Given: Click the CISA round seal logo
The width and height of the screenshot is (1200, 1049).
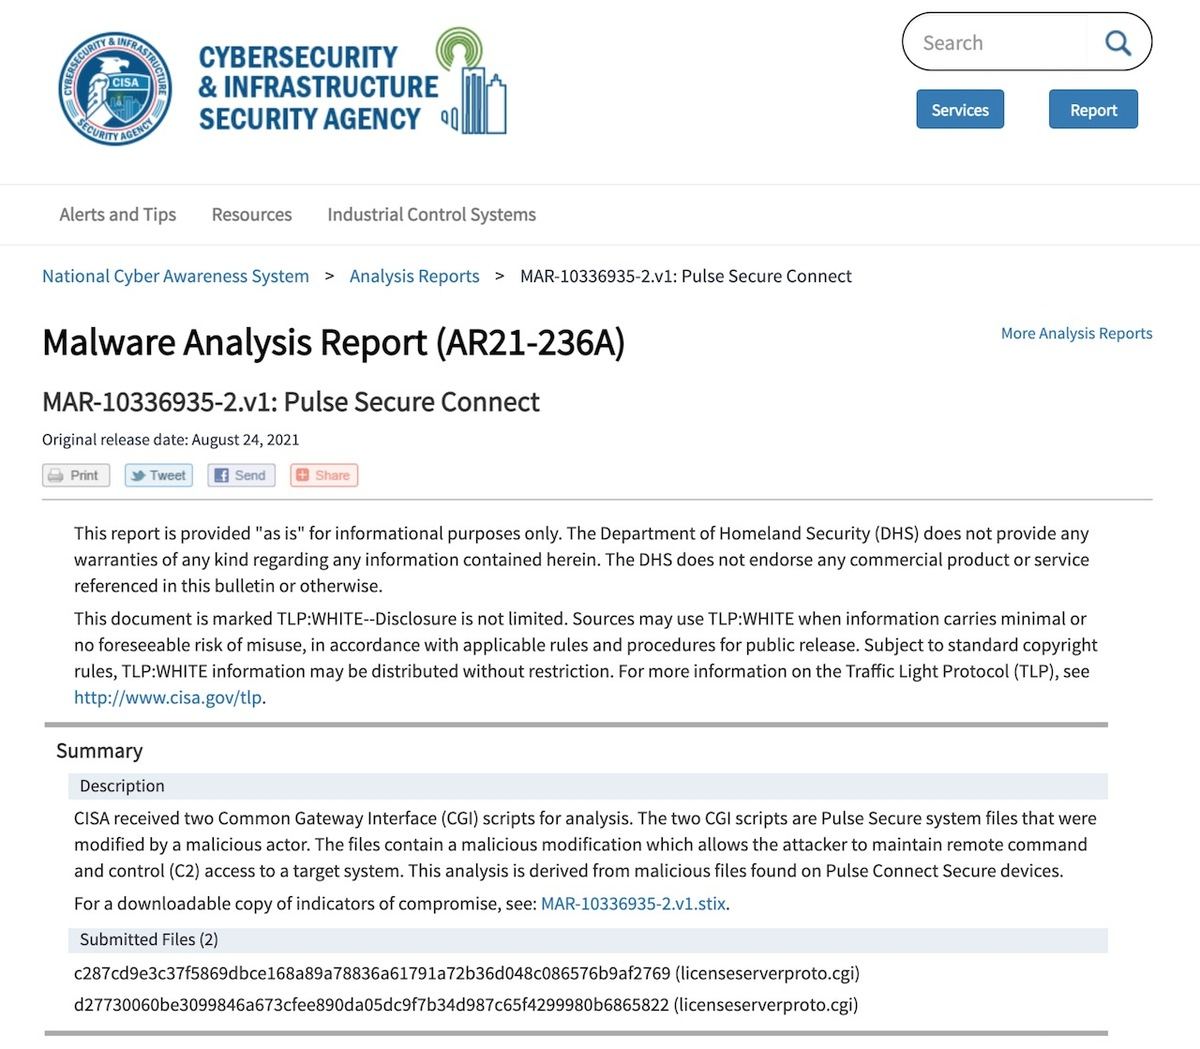Looking at the screenshot, I should pyautogui.click(x=115, y=87).
